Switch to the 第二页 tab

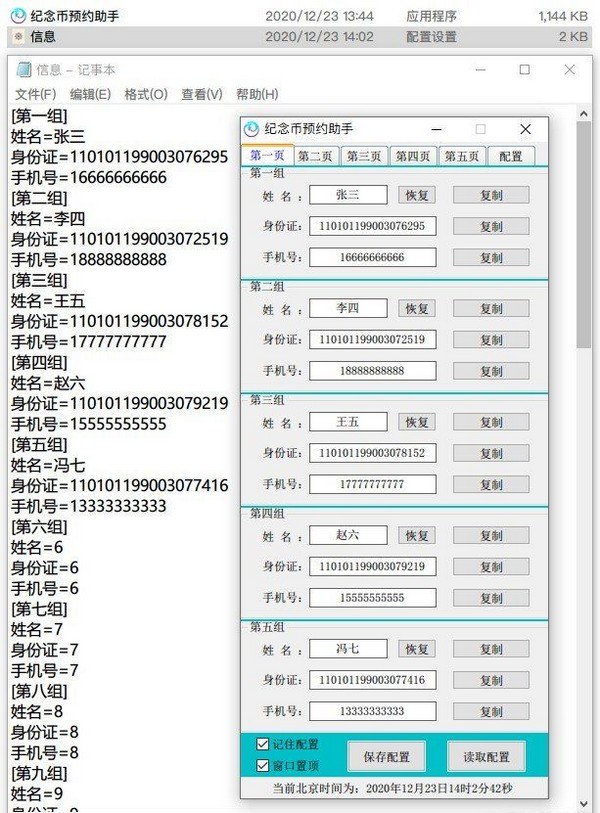316,156
